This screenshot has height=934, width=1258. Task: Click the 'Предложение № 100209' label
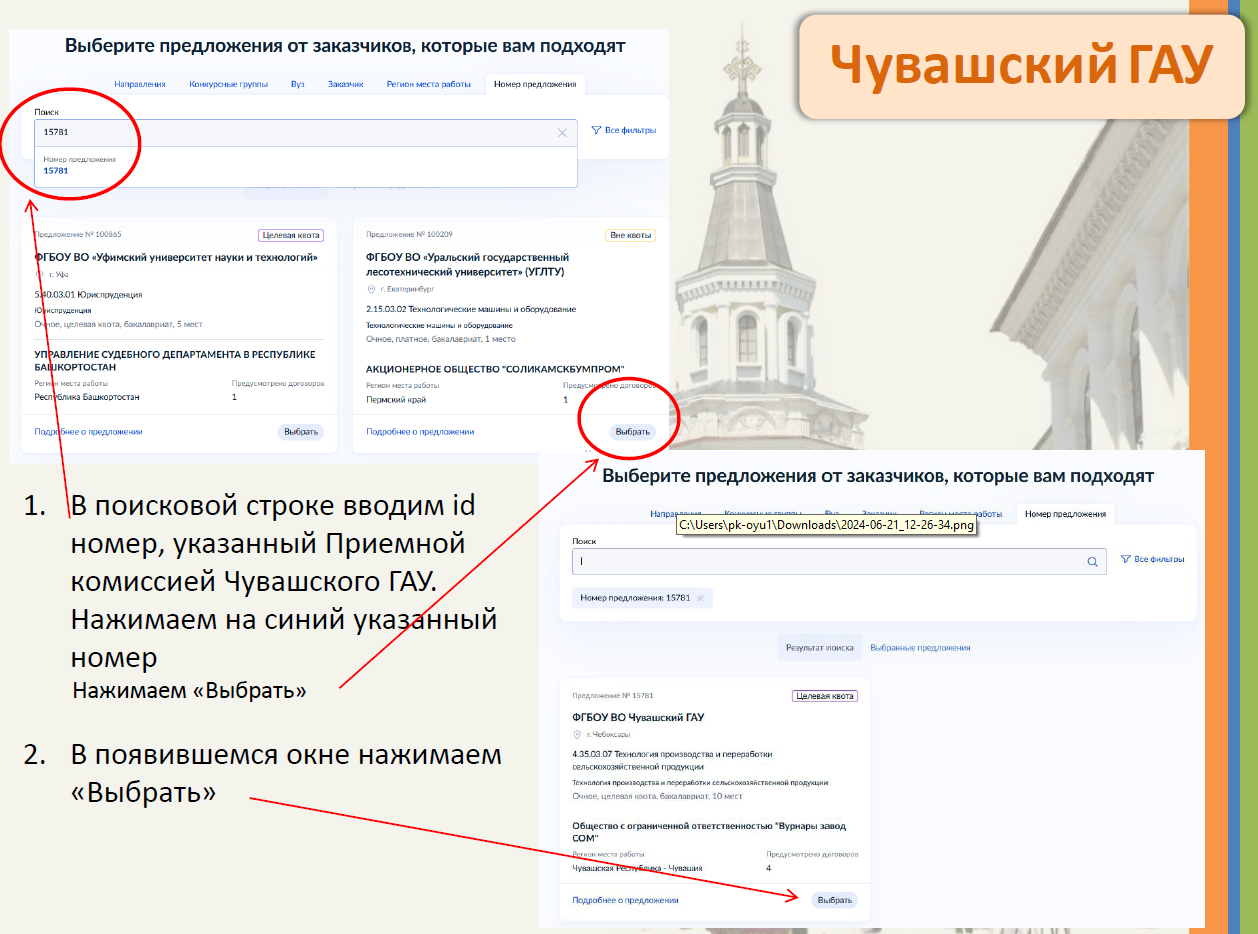tap(410, 235)
